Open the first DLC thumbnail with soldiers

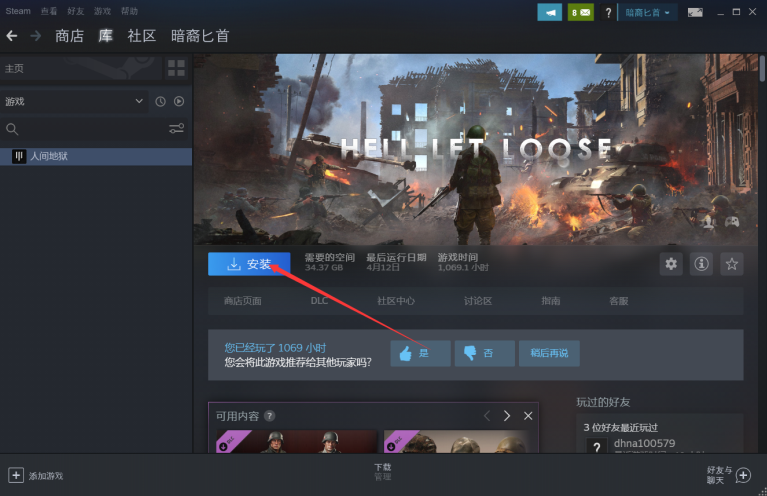click(297, 441)
